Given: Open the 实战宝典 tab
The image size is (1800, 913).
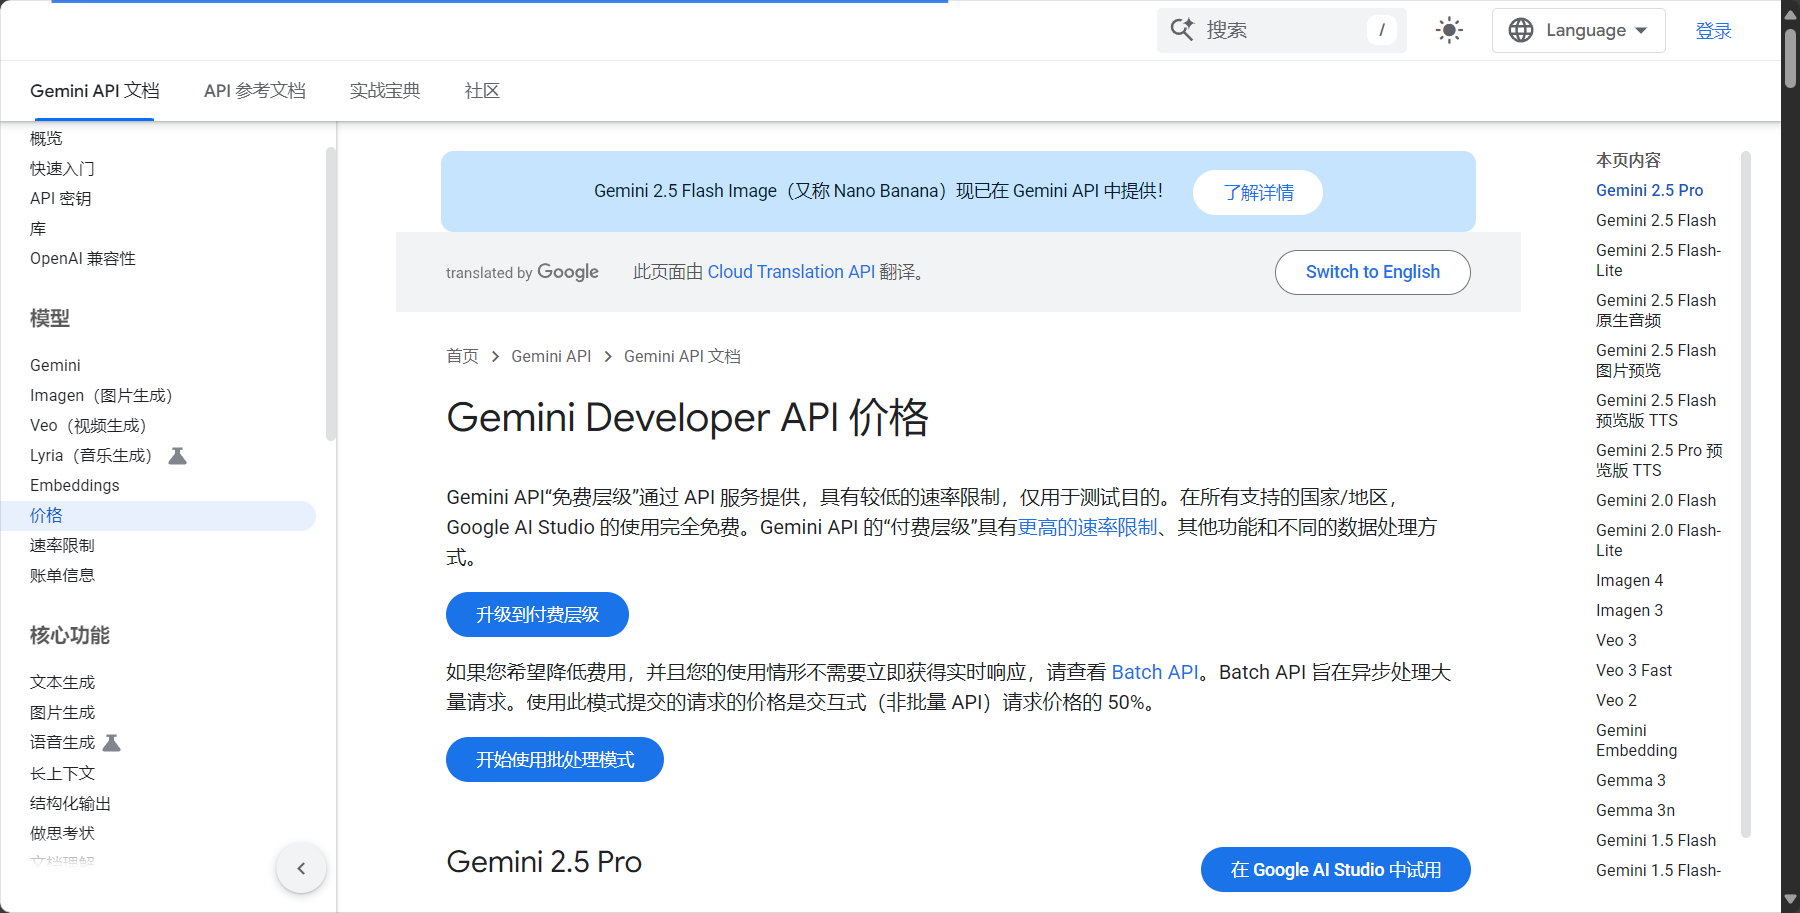Looking at the screenshot, I should coord(385,91).
